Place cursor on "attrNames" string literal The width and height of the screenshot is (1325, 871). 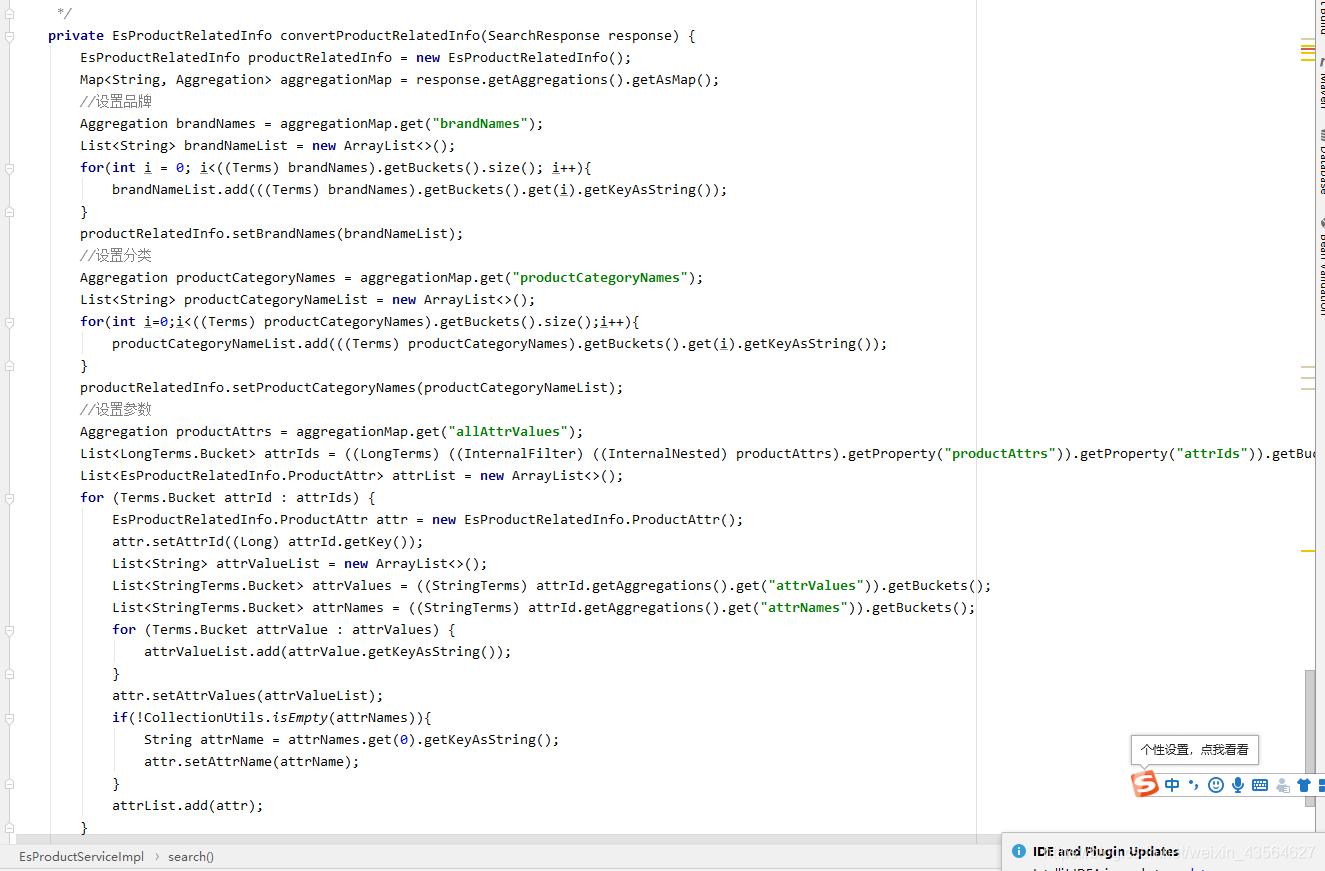click(x=803, y=608)
